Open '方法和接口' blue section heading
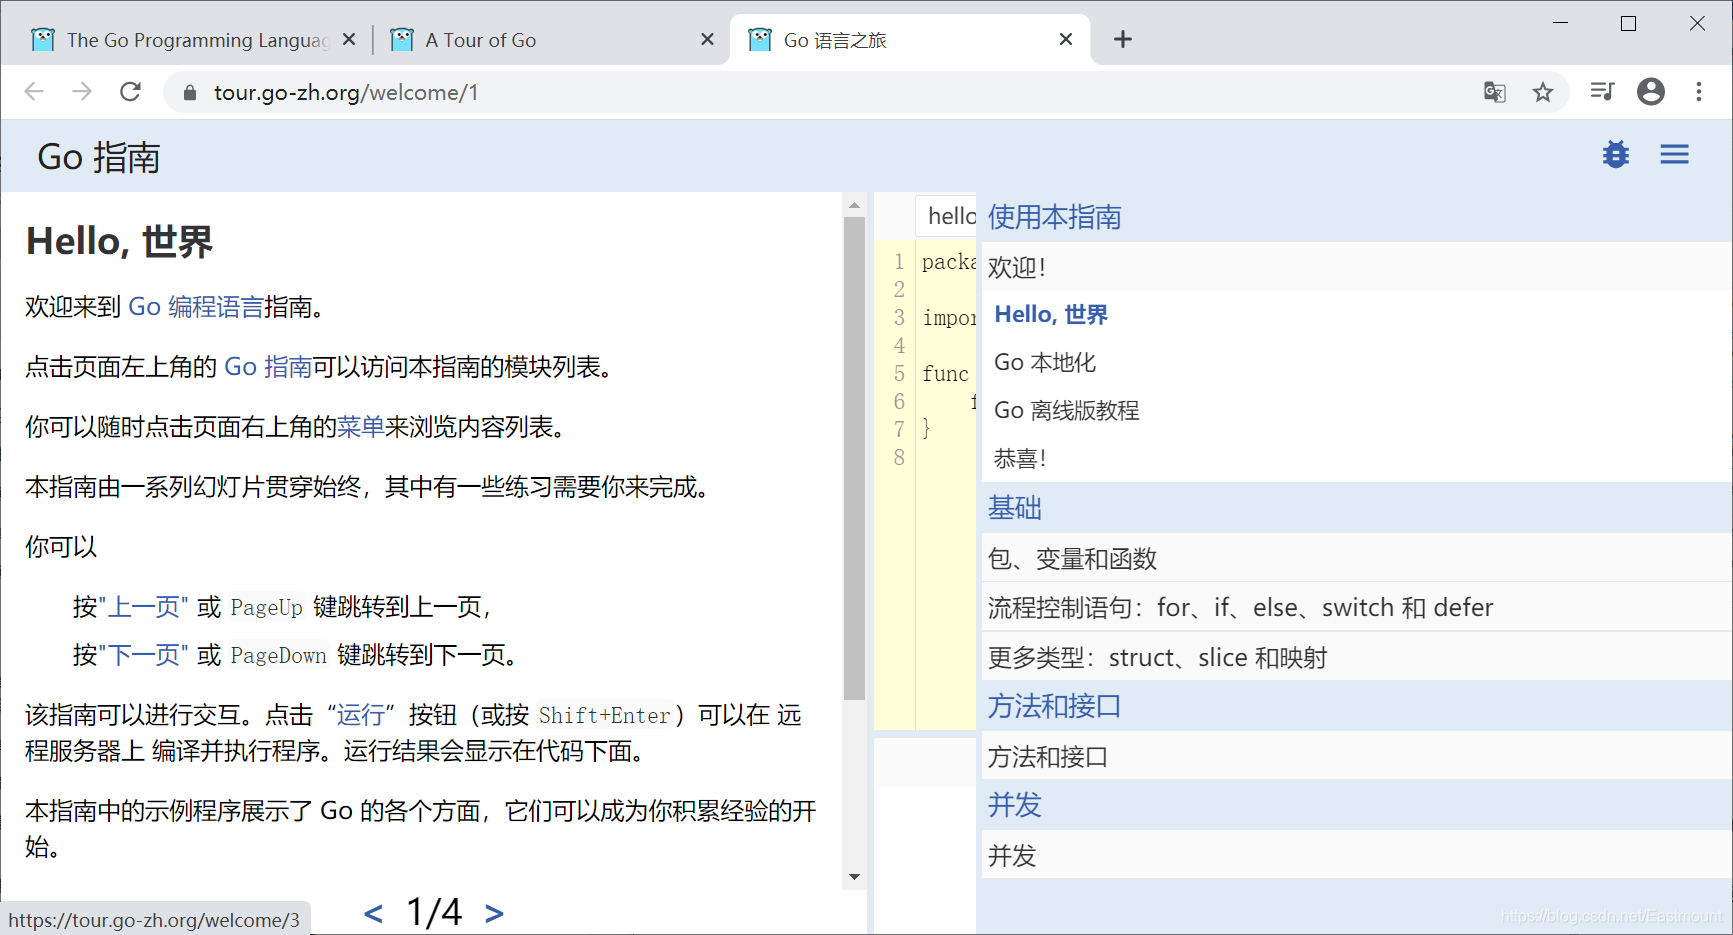The image size is (1733, 935). click(1055, 706)
